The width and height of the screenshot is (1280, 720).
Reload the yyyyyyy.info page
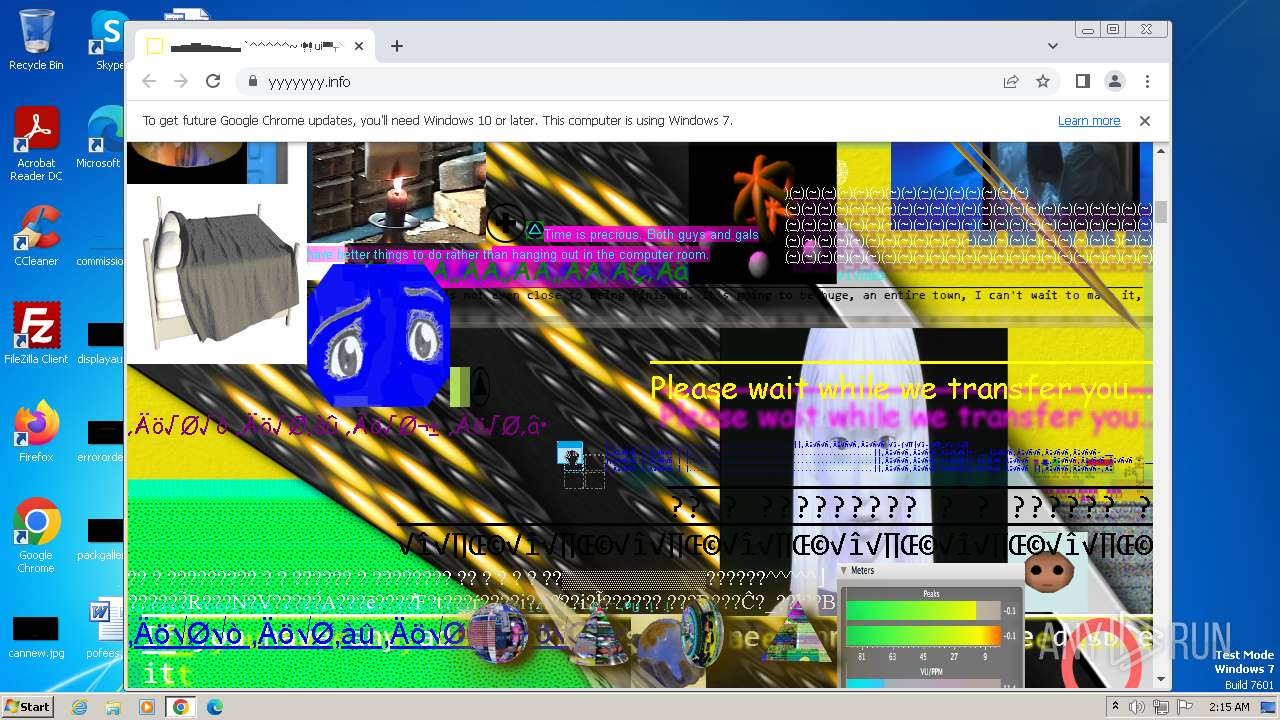(213, 82)
